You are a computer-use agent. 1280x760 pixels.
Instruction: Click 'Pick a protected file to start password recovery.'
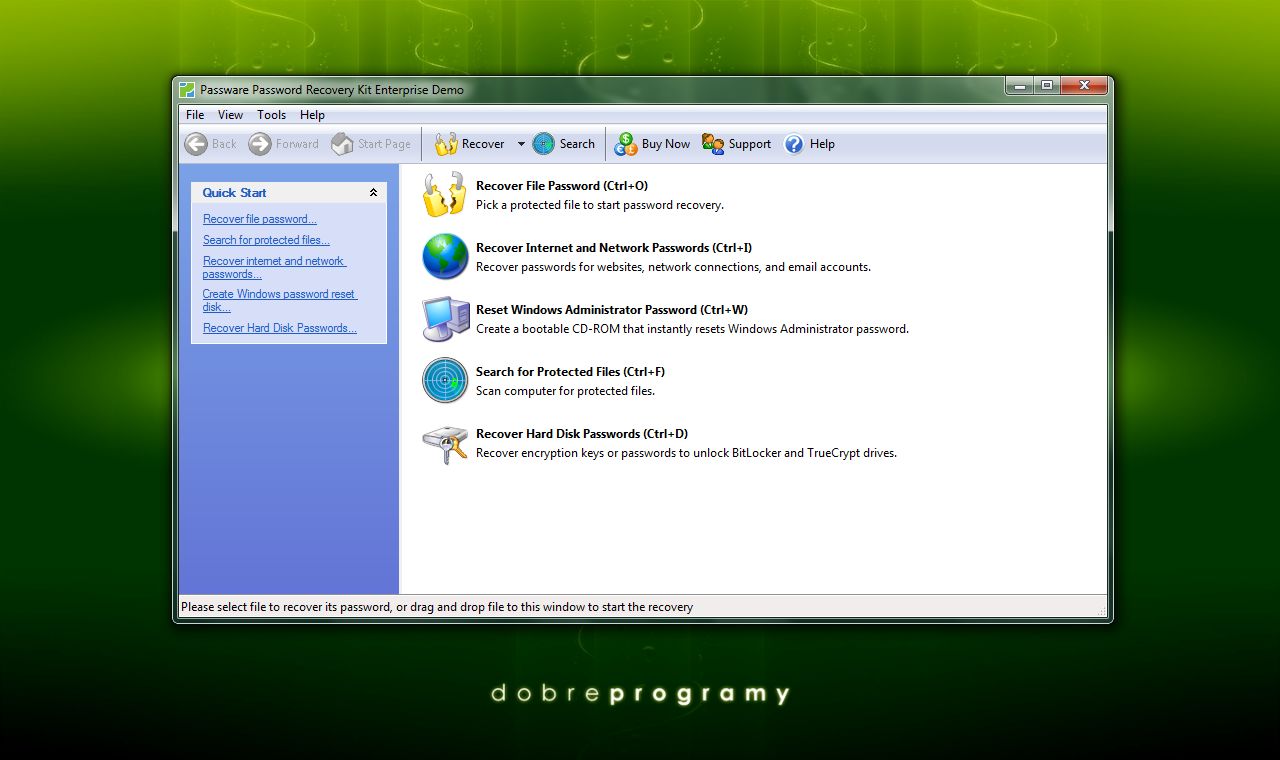click(x=600, y=205)
